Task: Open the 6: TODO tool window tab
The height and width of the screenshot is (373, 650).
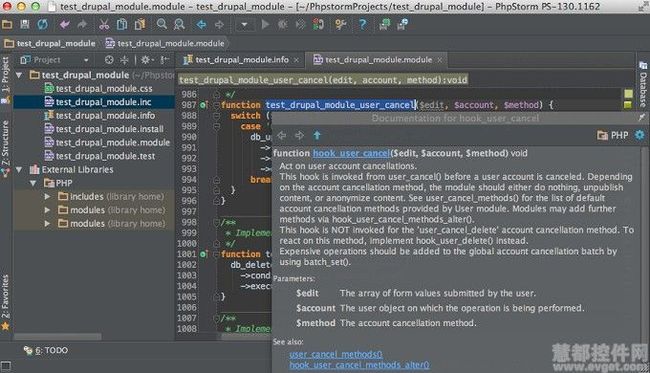Action: point(46,351)
